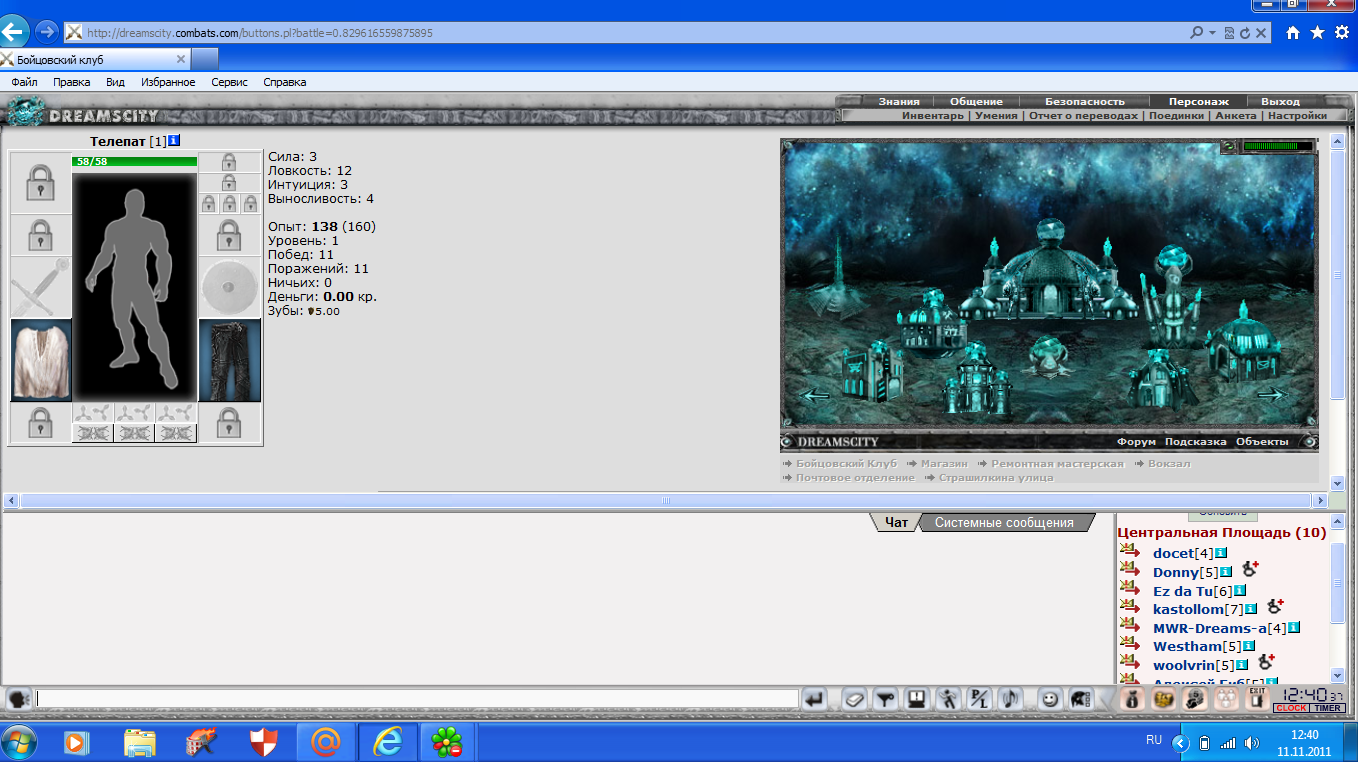Open the Общение top menu

click(x=976, y=101)
